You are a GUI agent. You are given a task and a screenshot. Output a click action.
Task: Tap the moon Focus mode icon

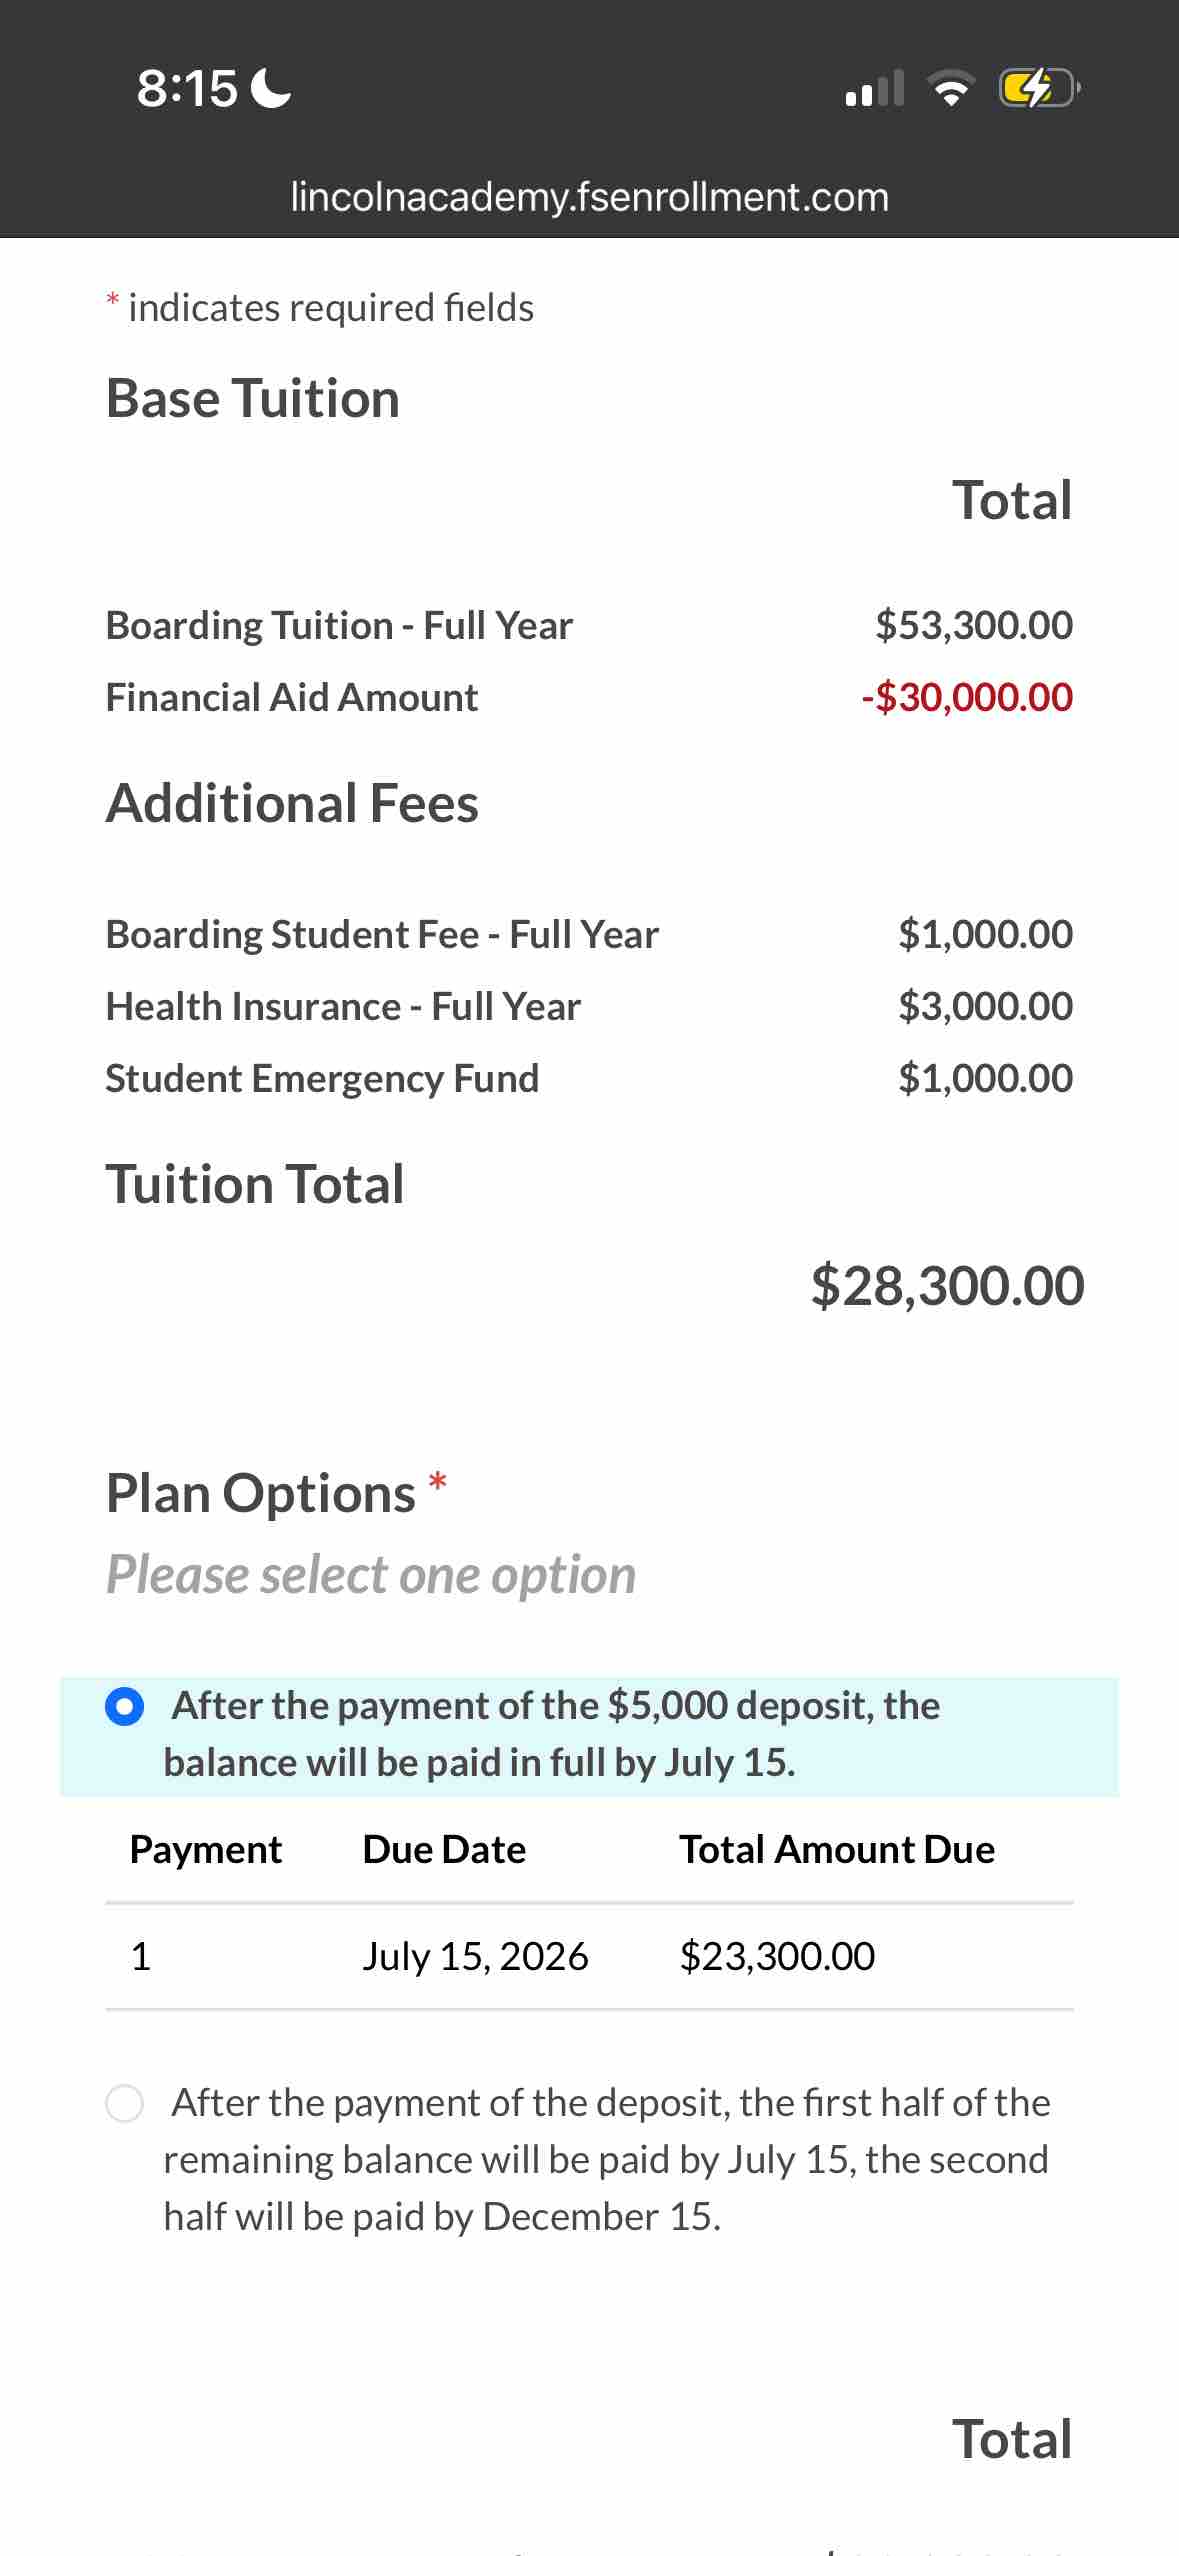click(x=270, y=88)
